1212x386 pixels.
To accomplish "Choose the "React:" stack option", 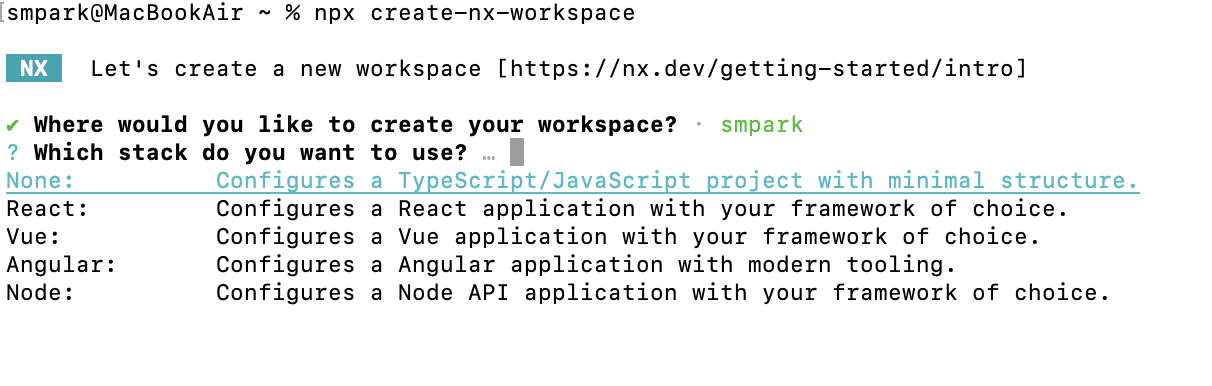I will (x=537, y=209).
